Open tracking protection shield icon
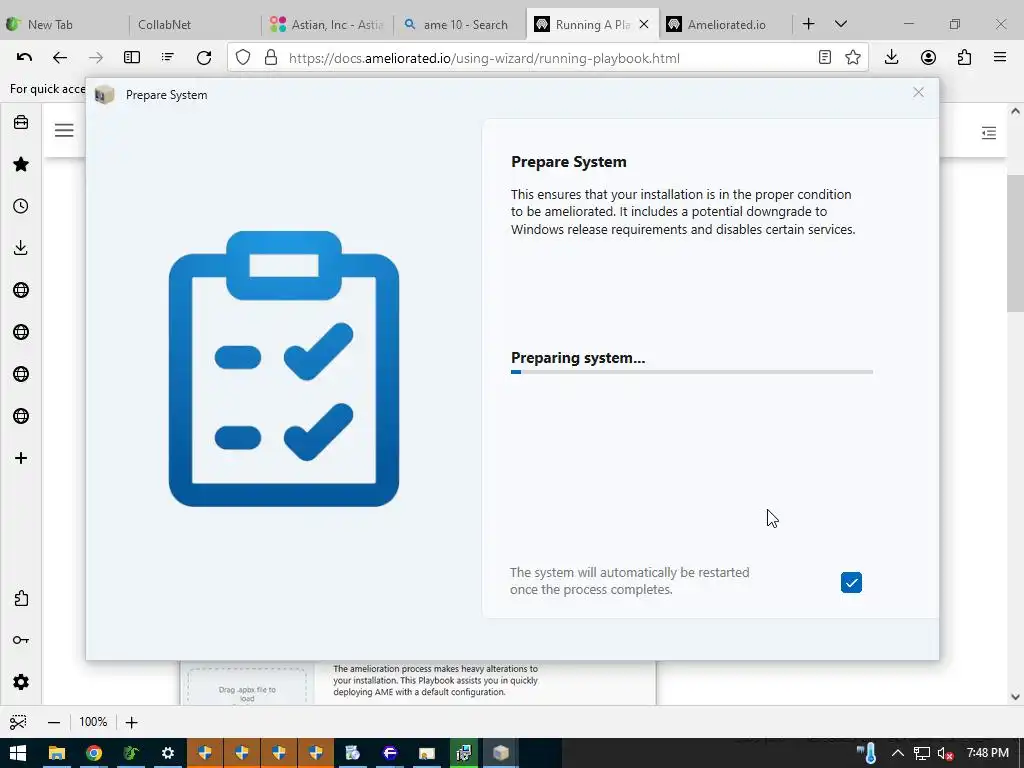Screen dimensions: 1024x768 coord(243,57)
